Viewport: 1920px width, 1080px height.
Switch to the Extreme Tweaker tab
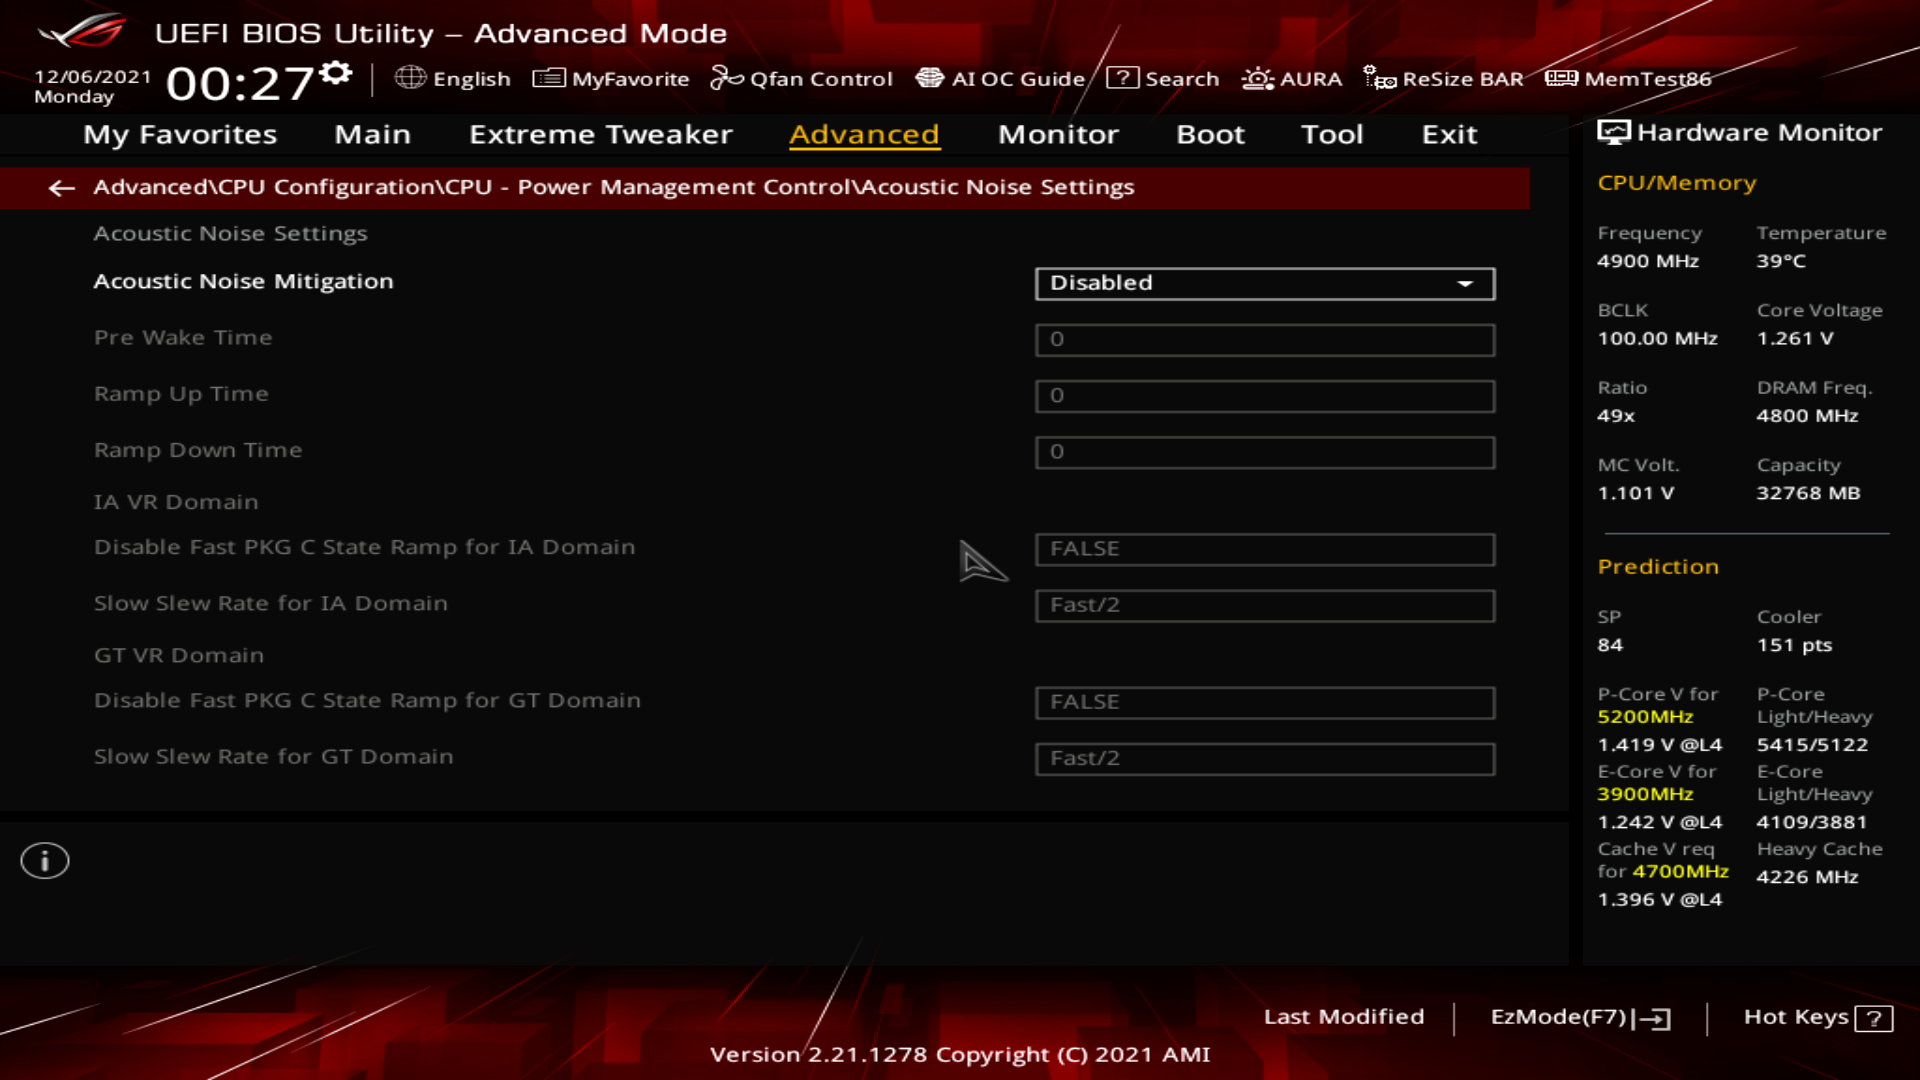point(600,134)
